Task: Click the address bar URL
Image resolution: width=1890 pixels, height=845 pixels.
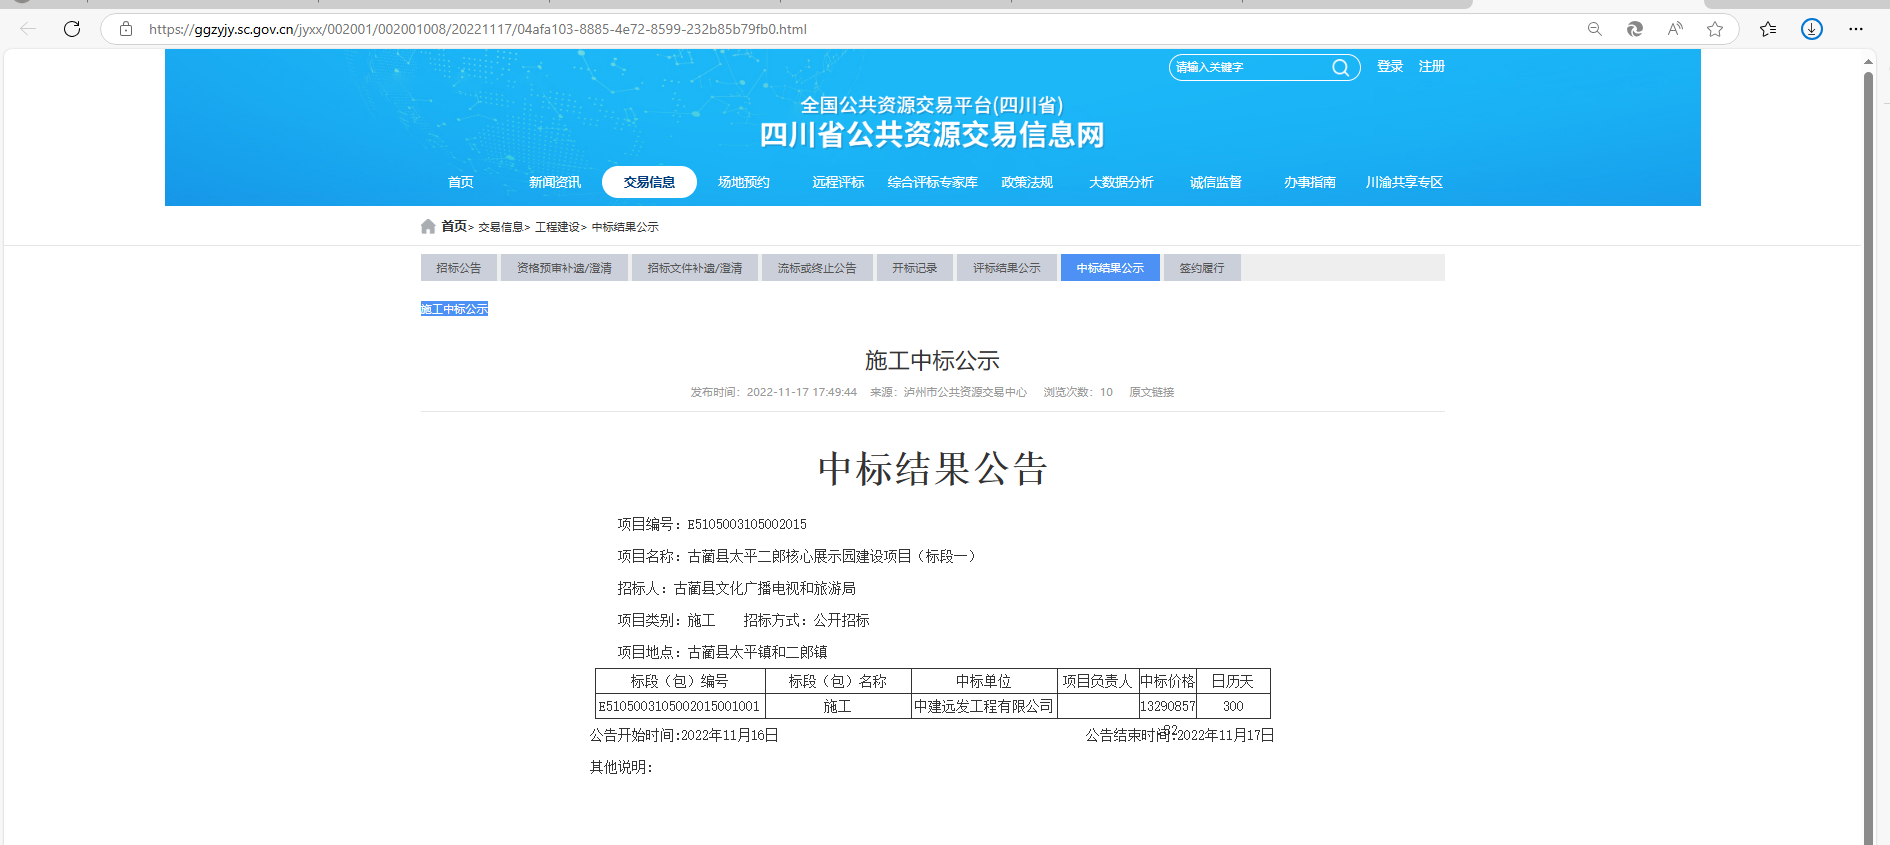Action: click(x=478, y=29)
